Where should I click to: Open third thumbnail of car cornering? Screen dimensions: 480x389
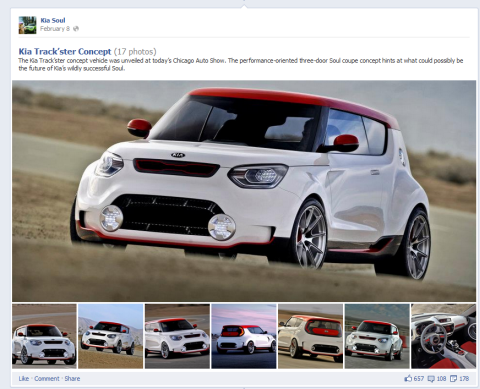(177, 336)
